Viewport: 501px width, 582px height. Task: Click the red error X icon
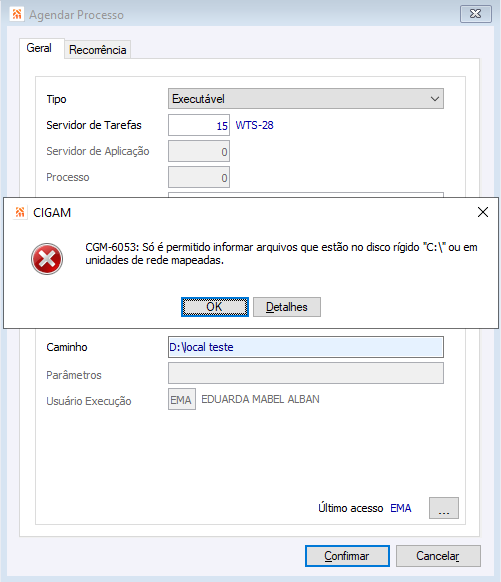[x=47, y=259]
